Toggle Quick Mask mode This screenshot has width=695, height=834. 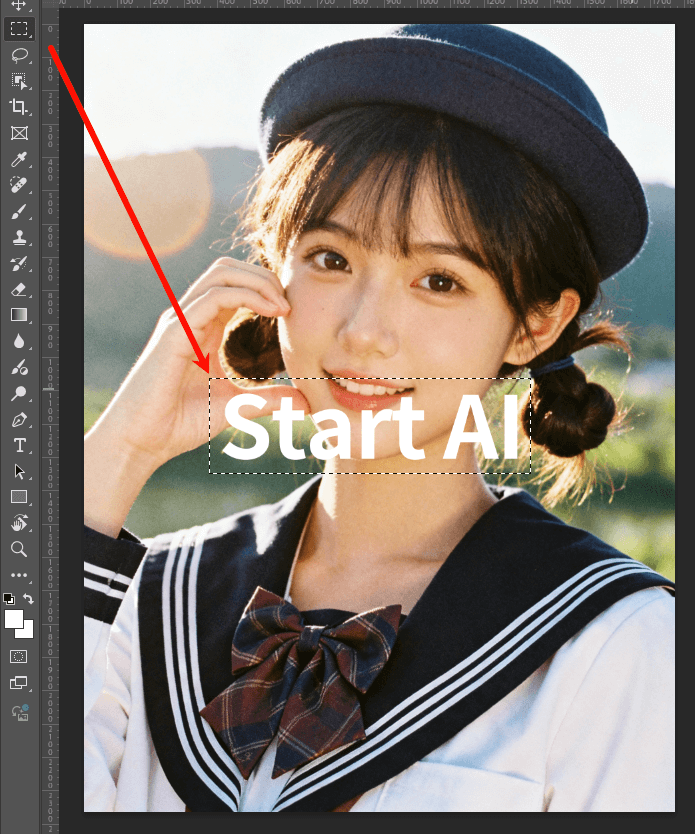18,656
